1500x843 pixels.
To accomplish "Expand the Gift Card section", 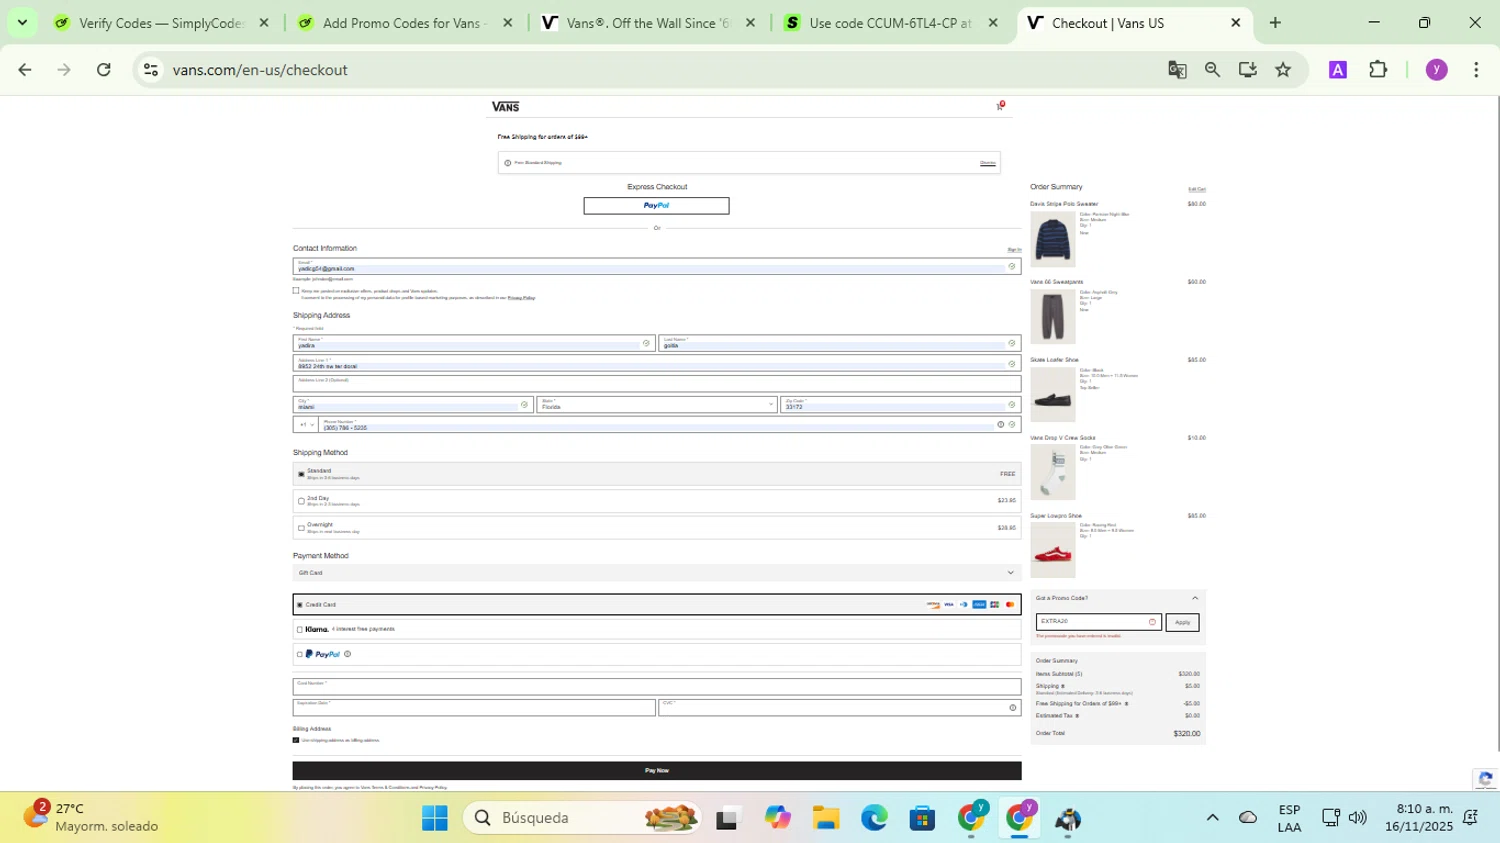I will click(x=656, y=573).
